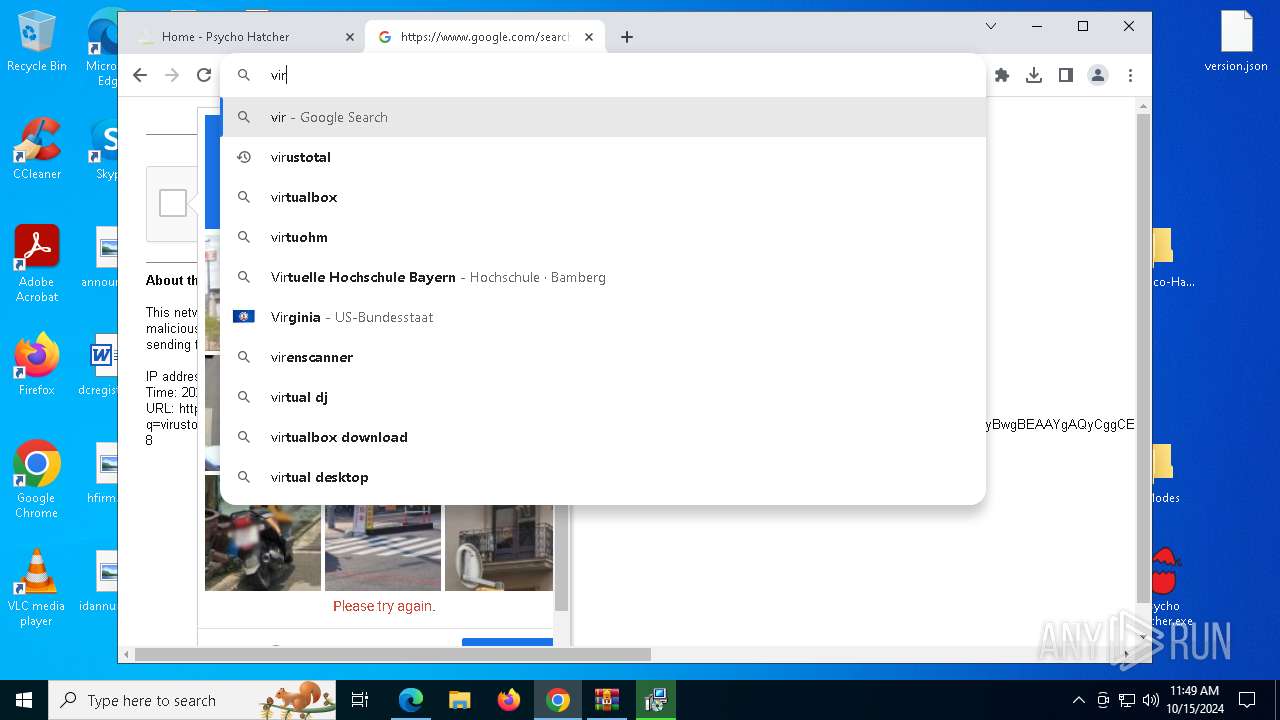Viewport: 1280px width, 720px height.
Task: Close the Google search tab
Action: (589, 37)
